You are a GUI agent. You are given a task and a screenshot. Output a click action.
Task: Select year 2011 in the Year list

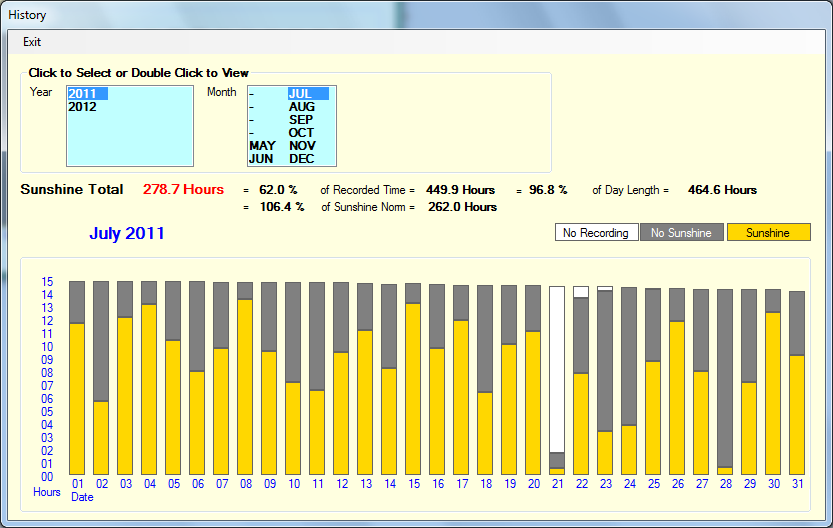click(x=83, y=93)
